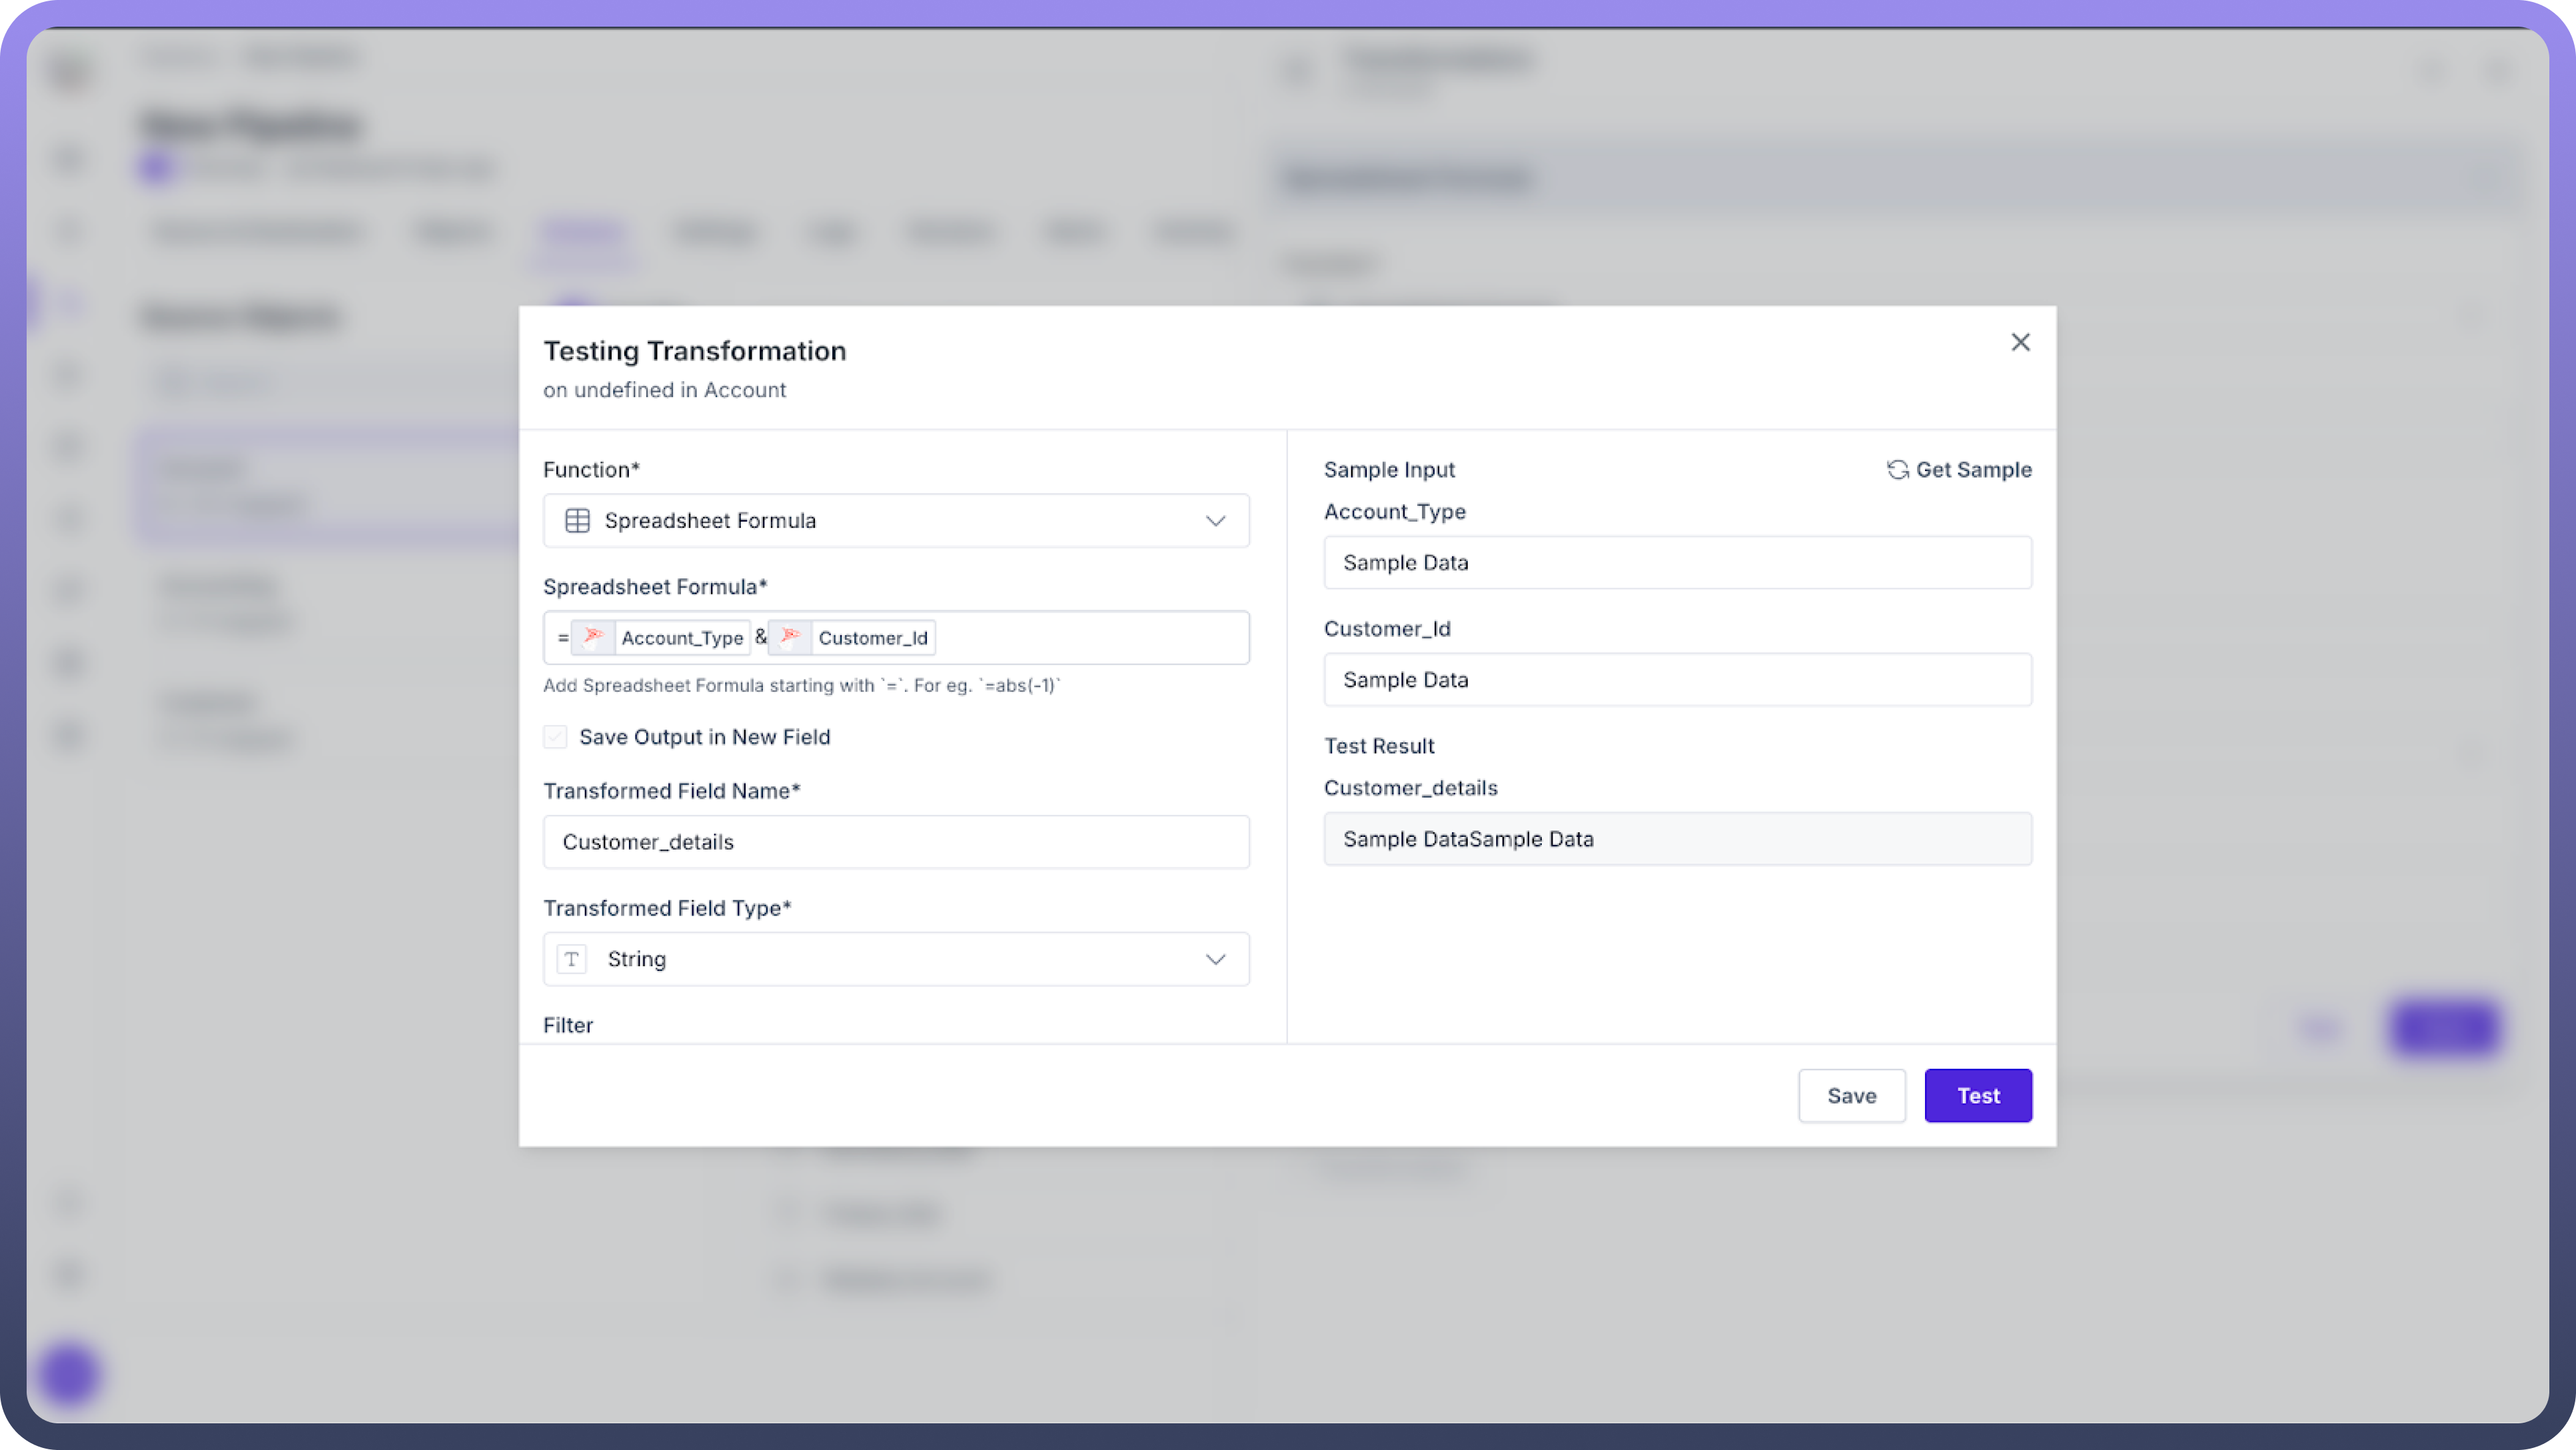
Task: Select the Customer_Id token in formula
Action: pos(872,638)
